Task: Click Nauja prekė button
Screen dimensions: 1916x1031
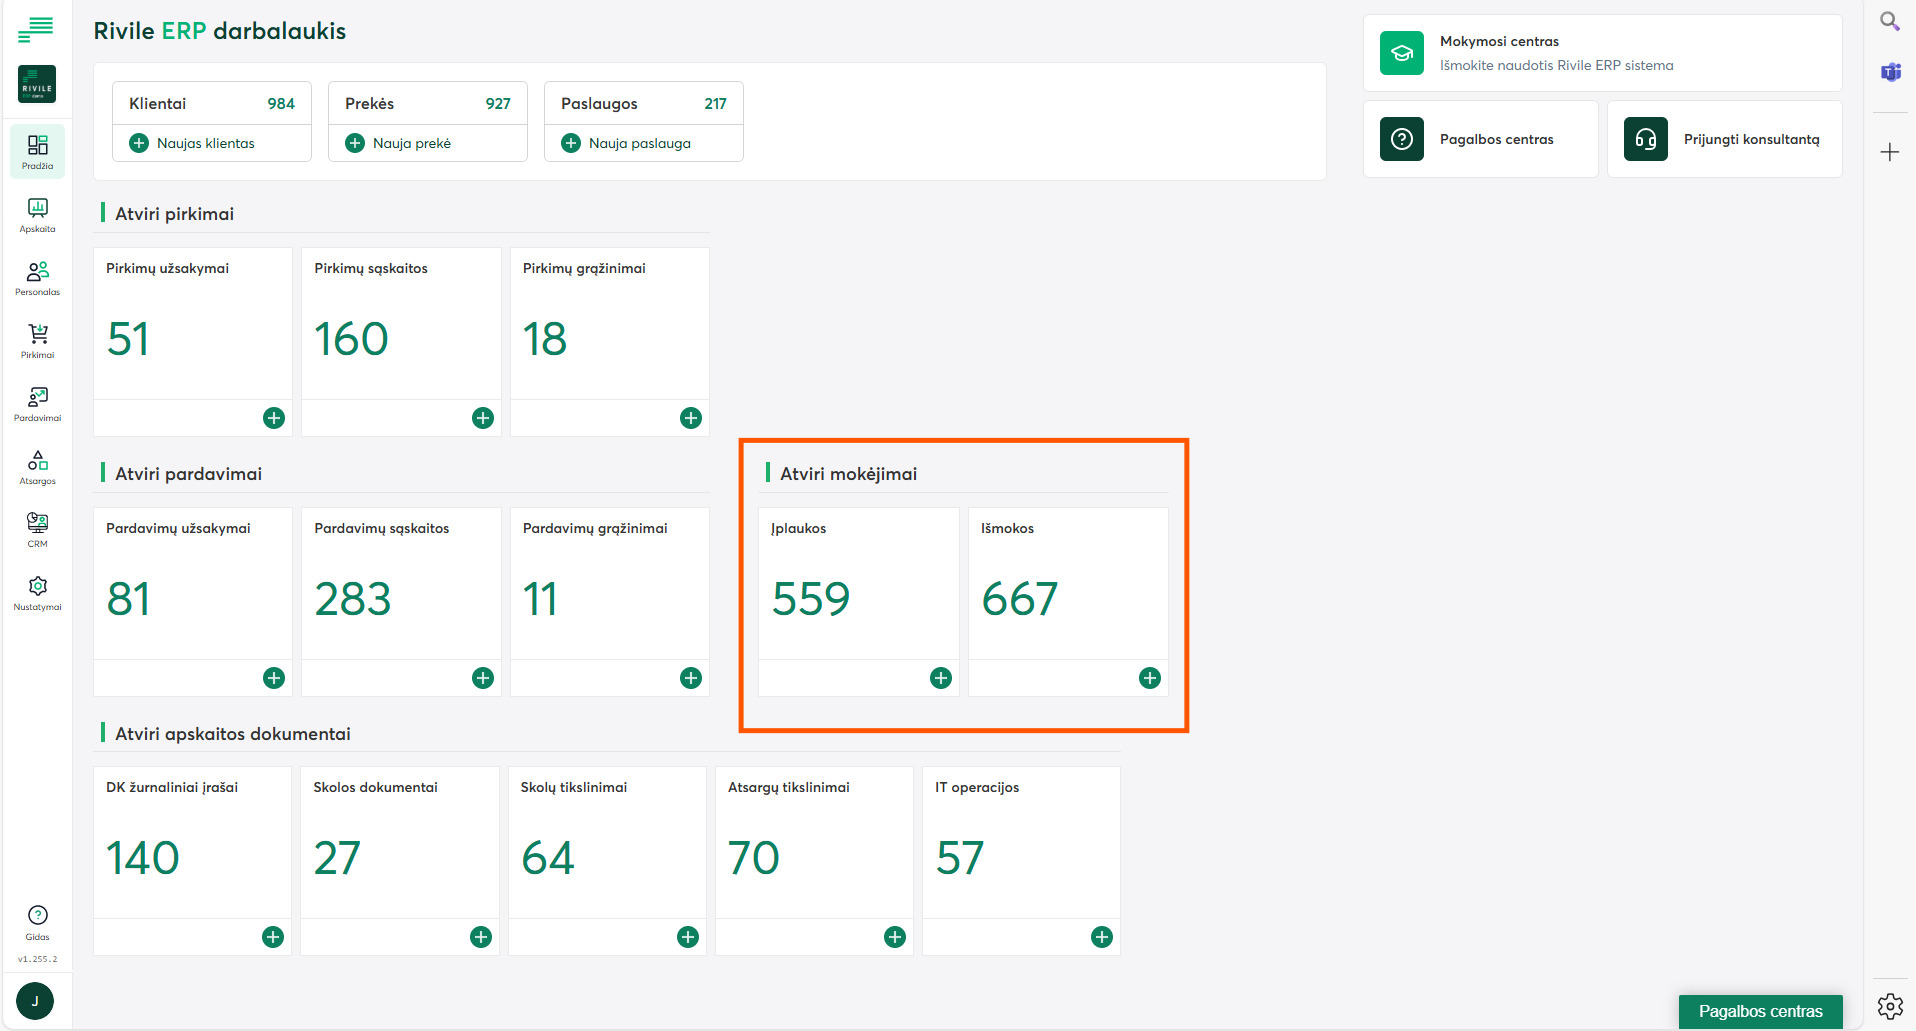Action: point(399,143)
